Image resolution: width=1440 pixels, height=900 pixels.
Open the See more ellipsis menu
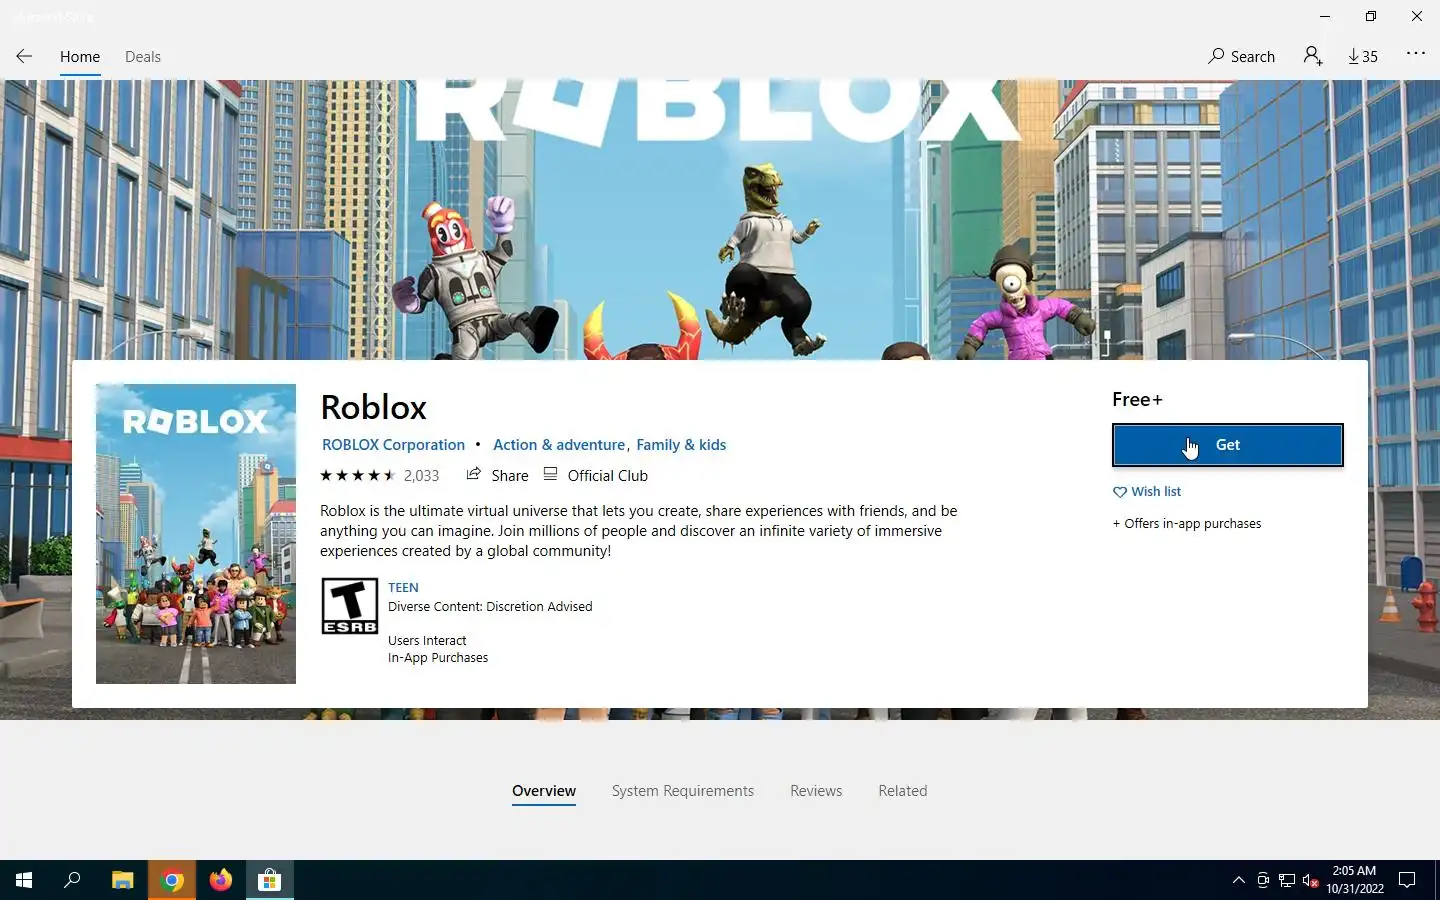(x=1416, y=54)
